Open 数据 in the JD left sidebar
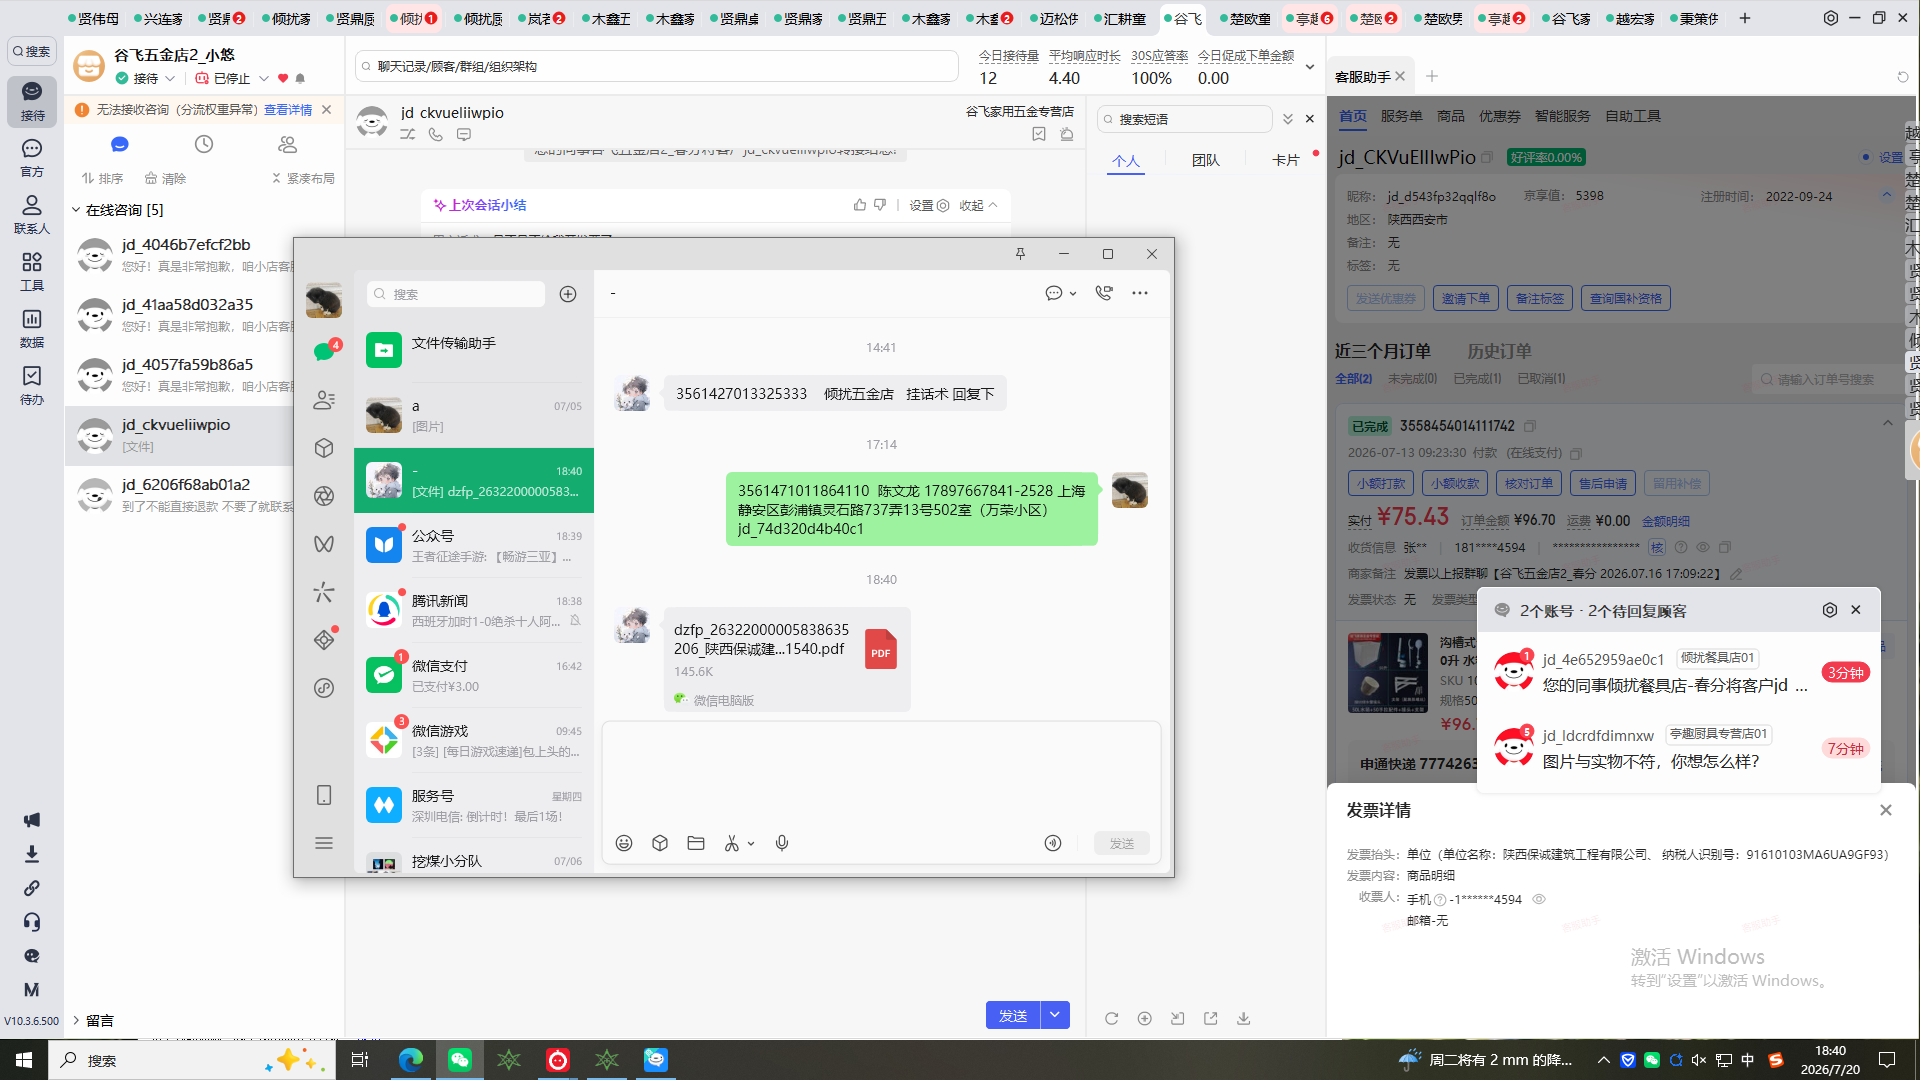This screenshot has width=1920, height=1080. pos(32,328)
